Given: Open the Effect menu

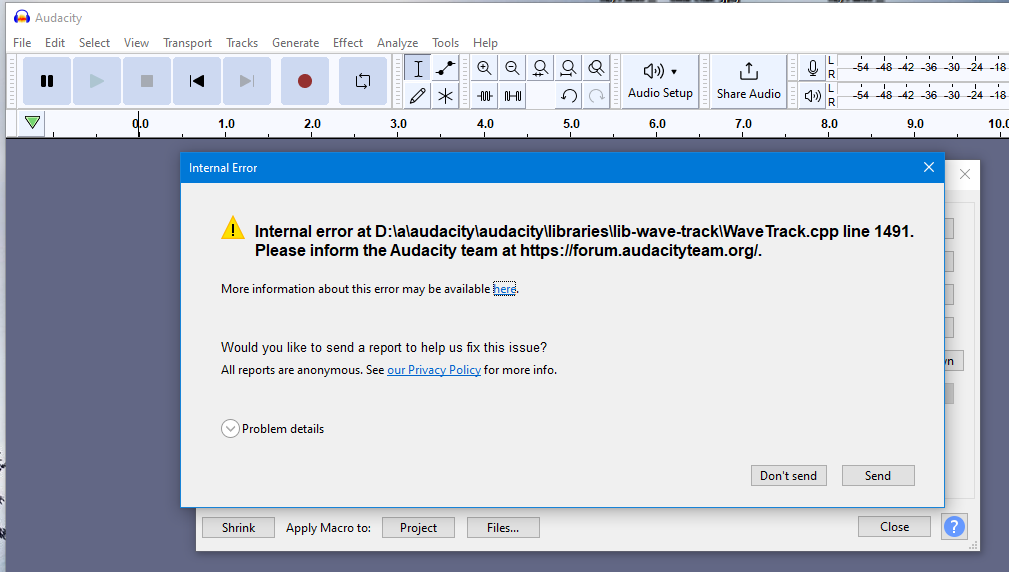Looking at the screenshot, I should pos(347,42).
